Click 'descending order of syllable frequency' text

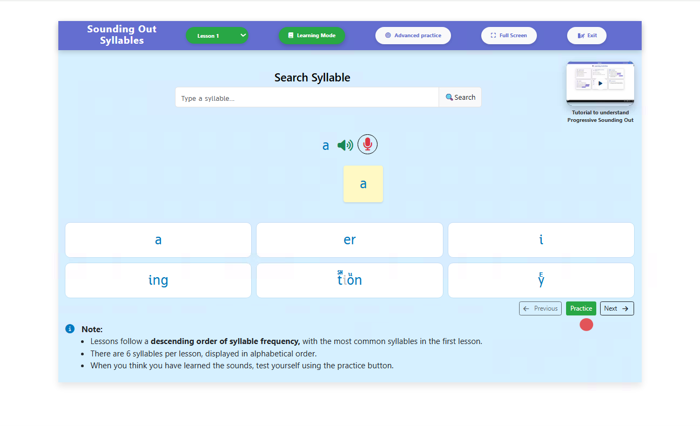(225, 341)
